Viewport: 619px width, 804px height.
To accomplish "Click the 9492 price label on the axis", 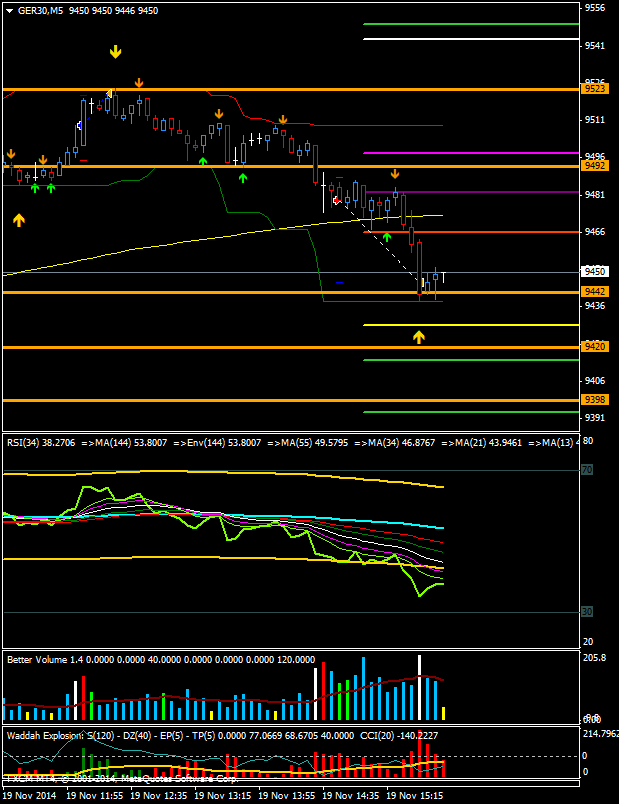I will click(x=596, y=165).
